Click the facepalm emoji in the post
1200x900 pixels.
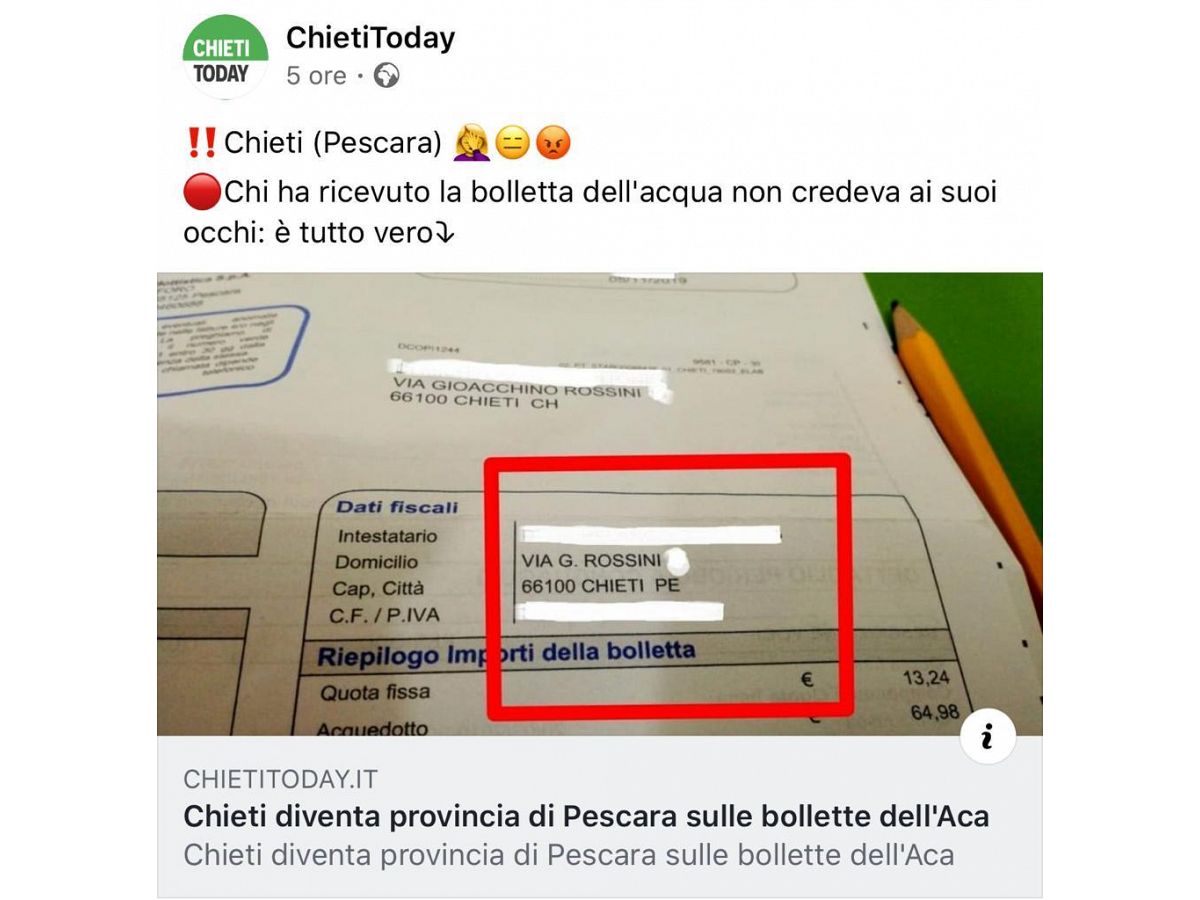pyautogui.click(x=472, y=144)
